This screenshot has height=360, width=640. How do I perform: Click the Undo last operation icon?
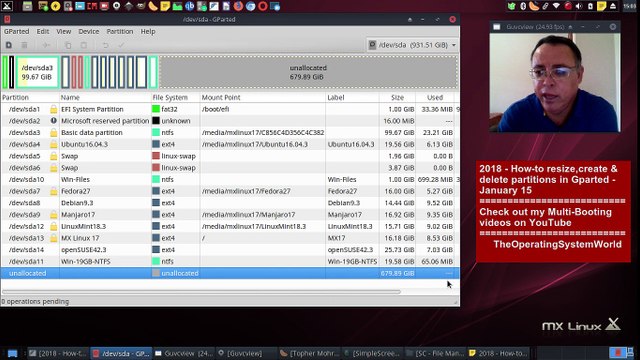point(105,45)
